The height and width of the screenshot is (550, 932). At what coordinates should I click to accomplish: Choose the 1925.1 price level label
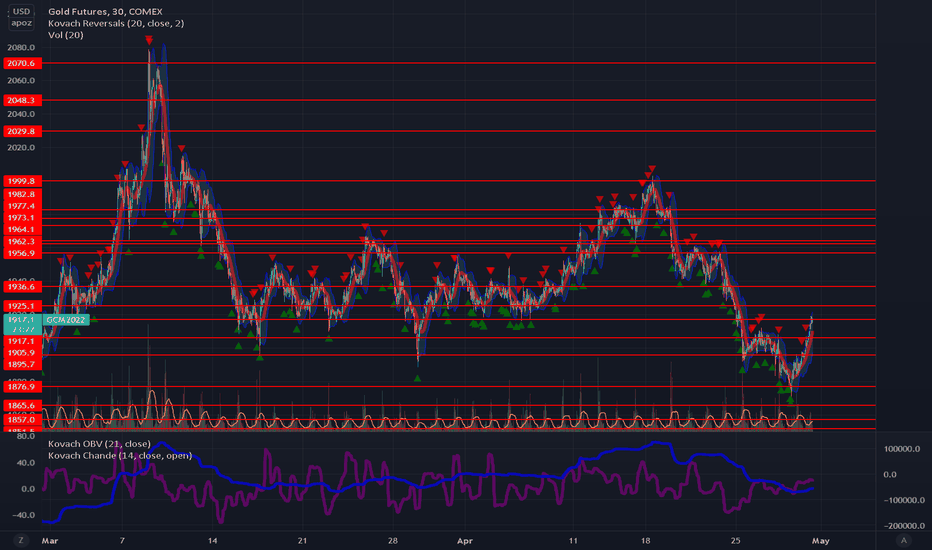click(21, 306)
